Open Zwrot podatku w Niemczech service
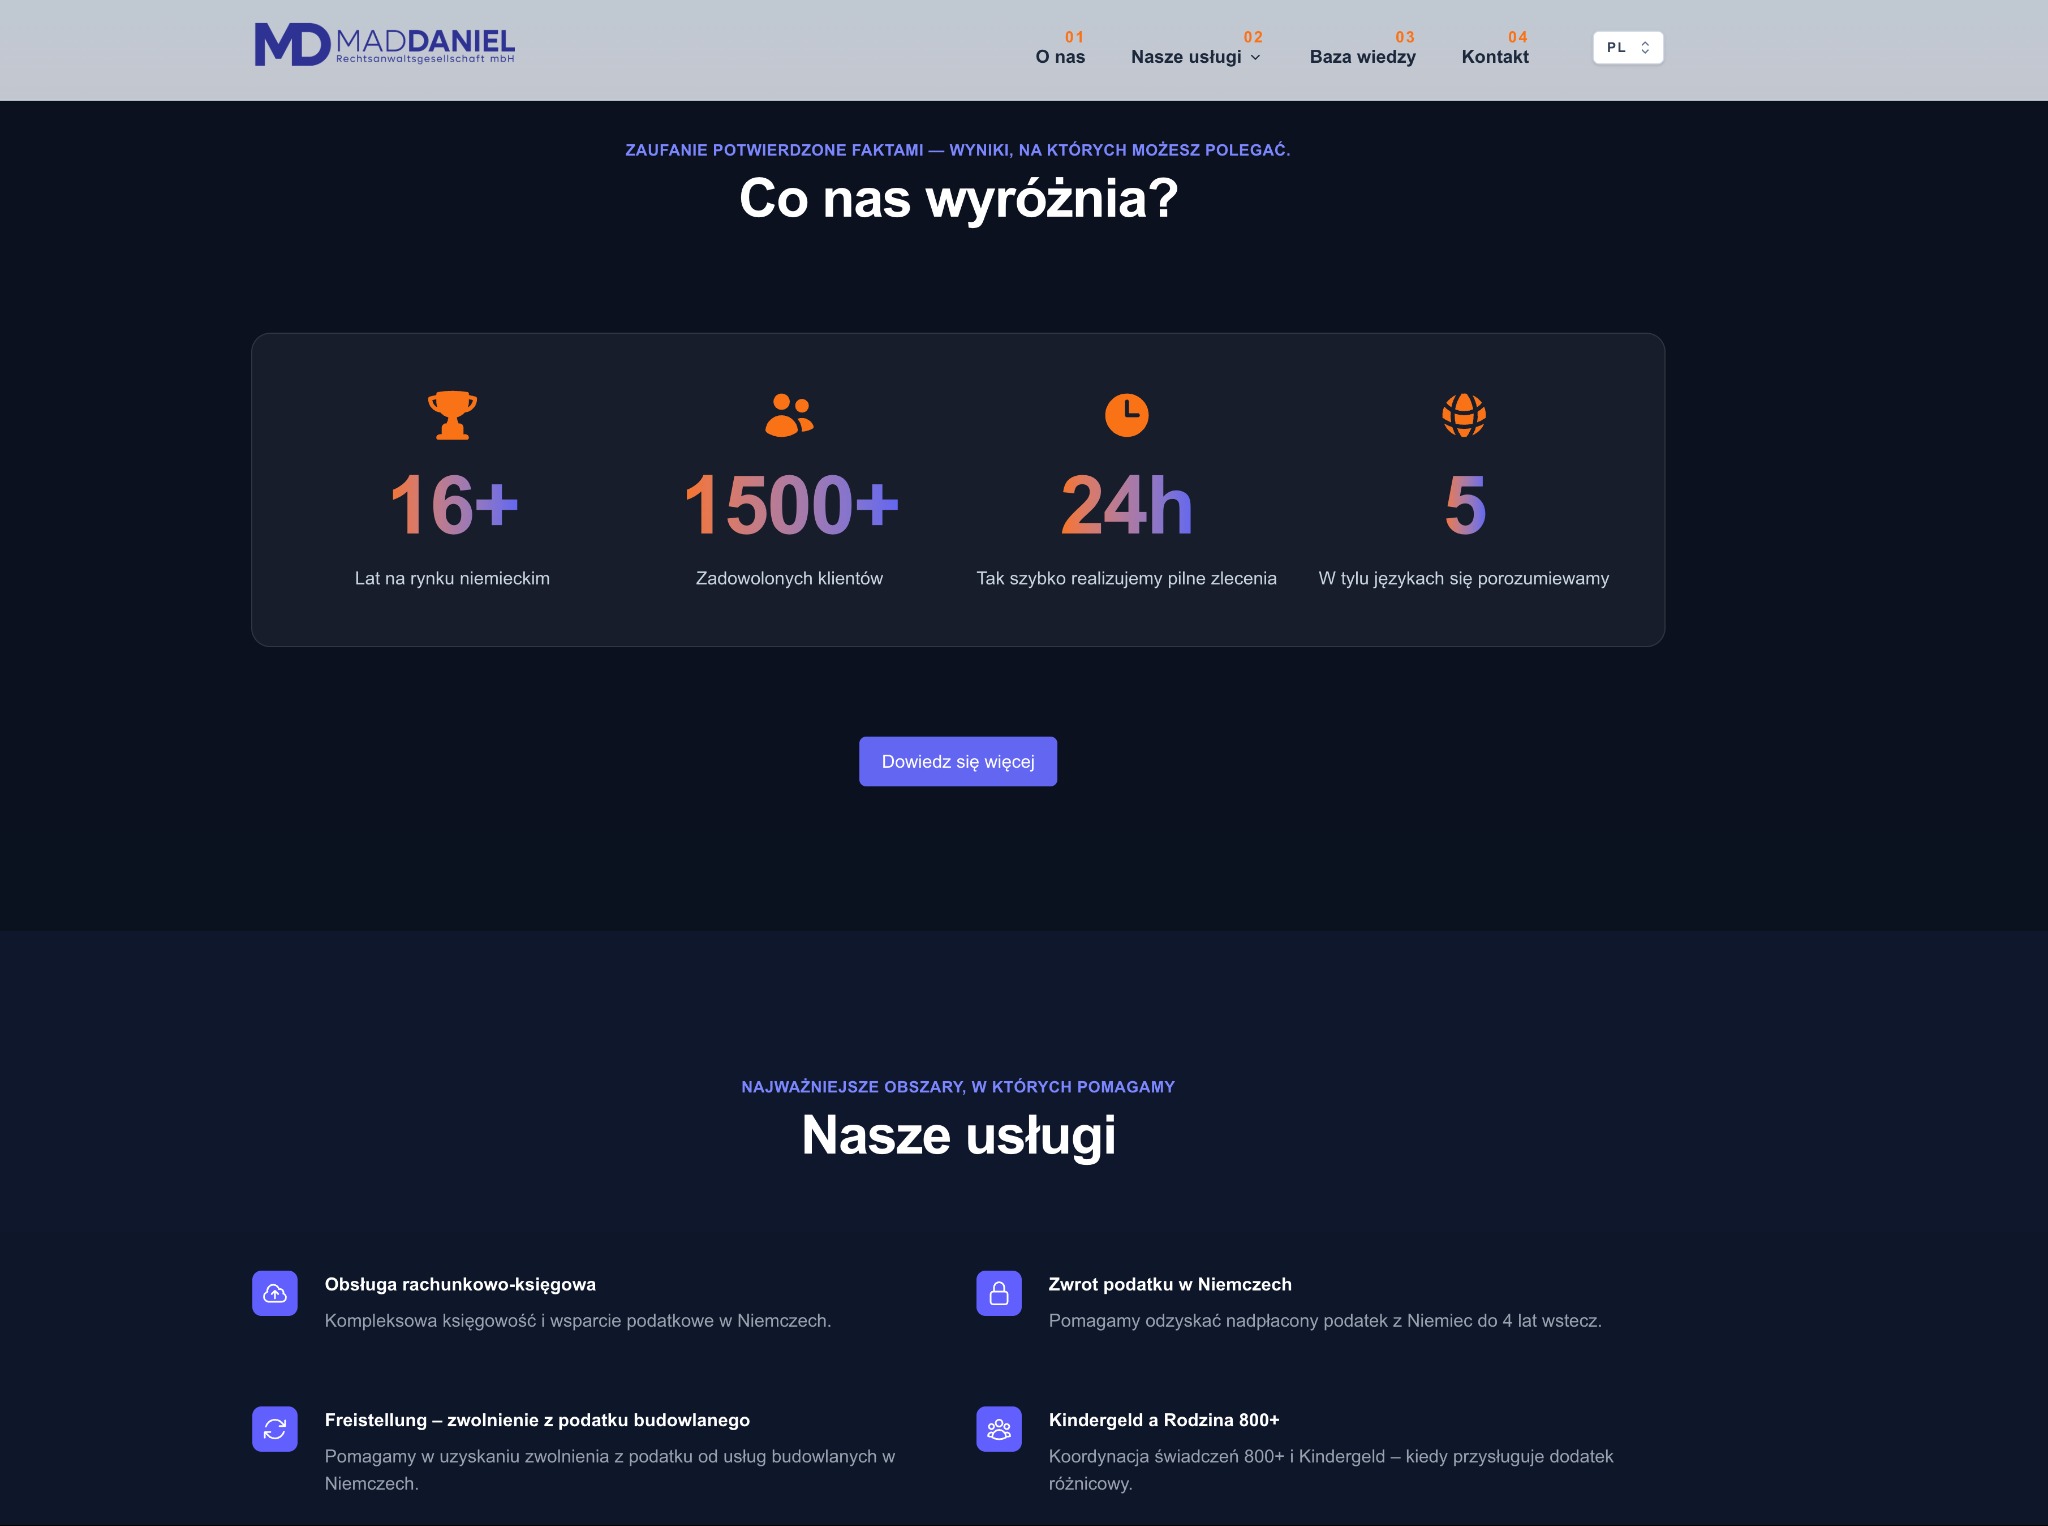Viewport: 2048px width, 1526px height. [x=1170, y=1284]
